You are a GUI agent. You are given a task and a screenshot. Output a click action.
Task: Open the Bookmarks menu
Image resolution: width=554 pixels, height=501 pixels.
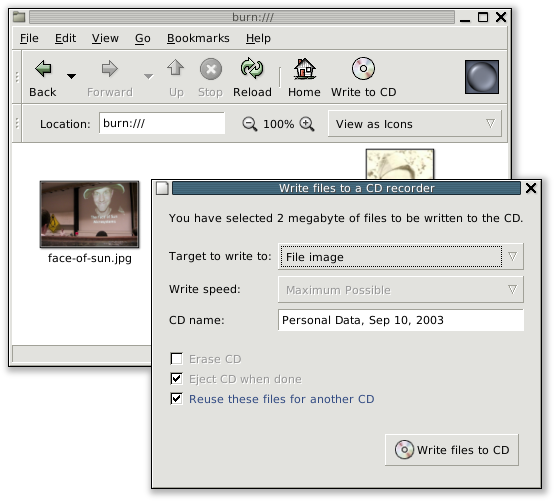point(198,38)
